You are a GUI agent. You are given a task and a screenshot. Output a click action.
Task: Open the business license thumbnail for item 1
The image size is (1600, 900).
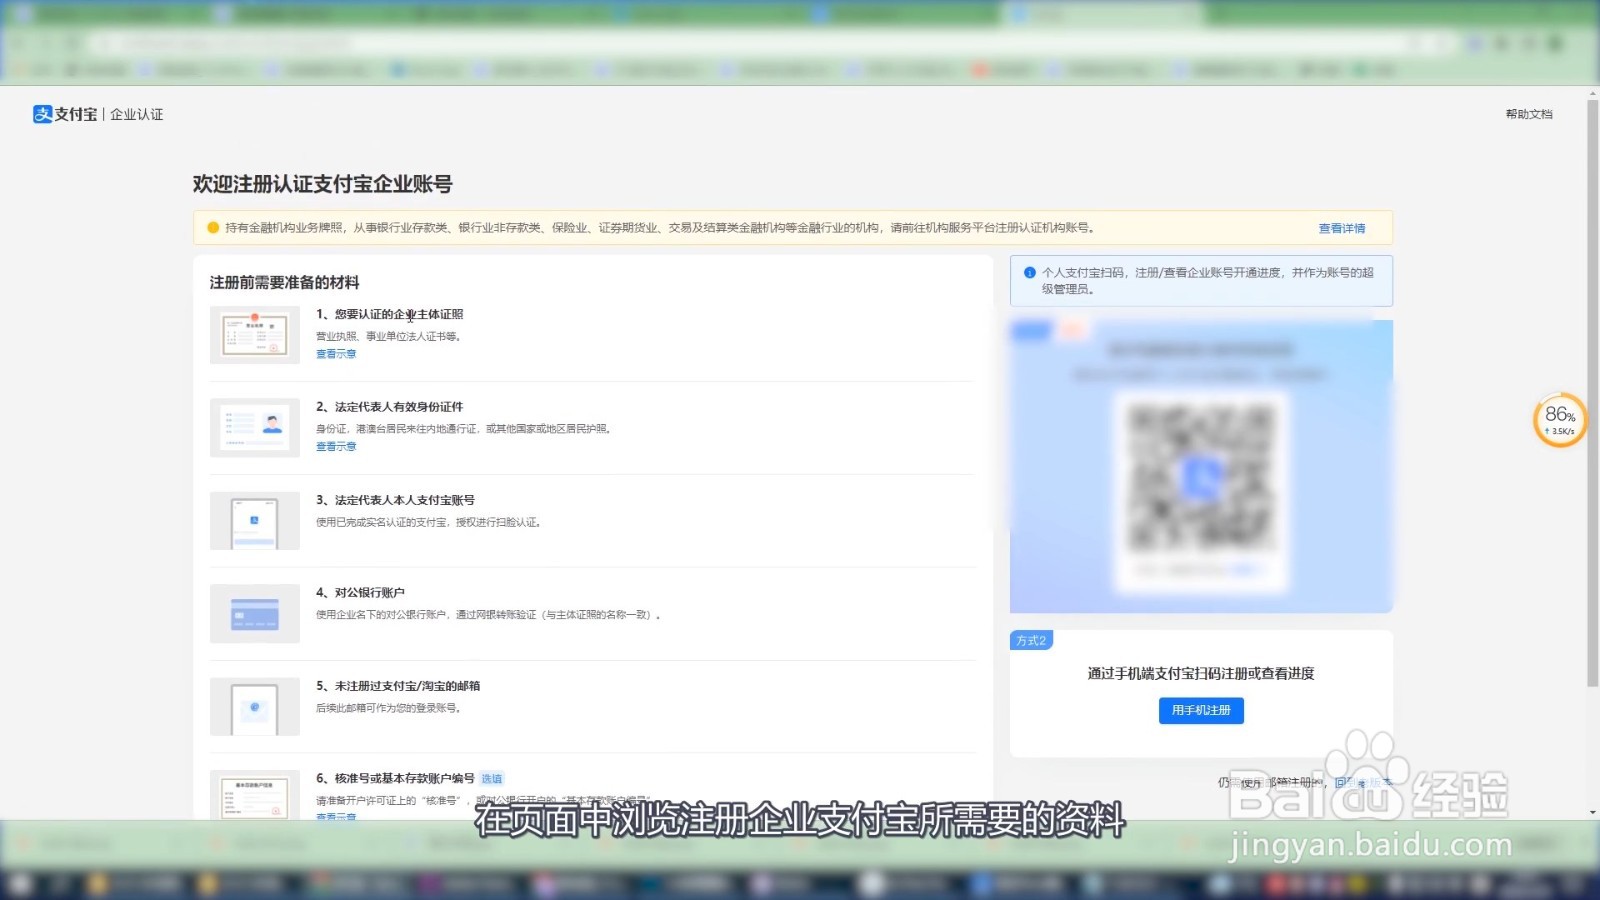(255, 335)
